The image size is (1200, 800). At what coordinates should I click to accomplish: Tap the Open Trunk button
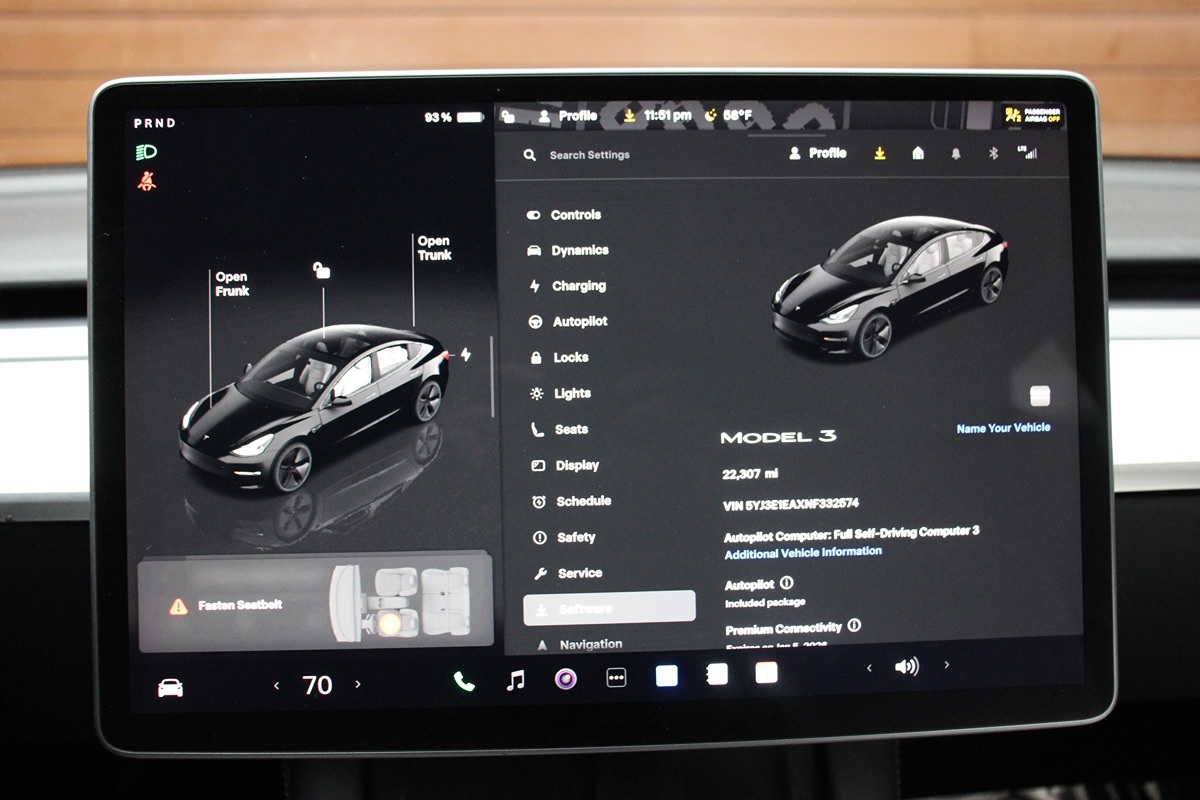point(434,248)
